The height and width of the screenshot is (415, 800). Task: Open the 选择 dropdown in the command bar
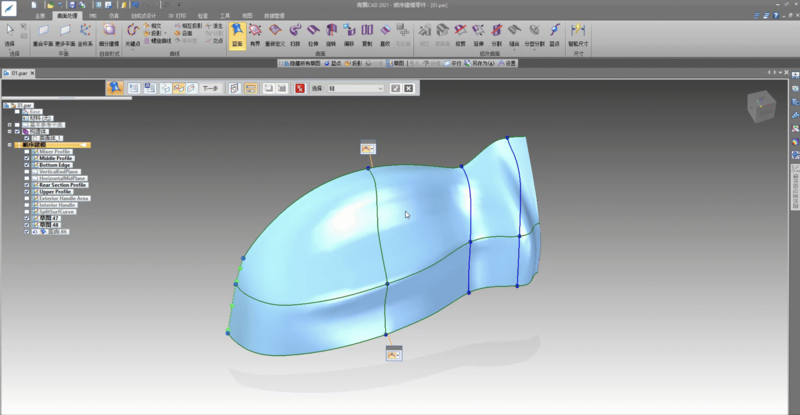coord(380,88)
